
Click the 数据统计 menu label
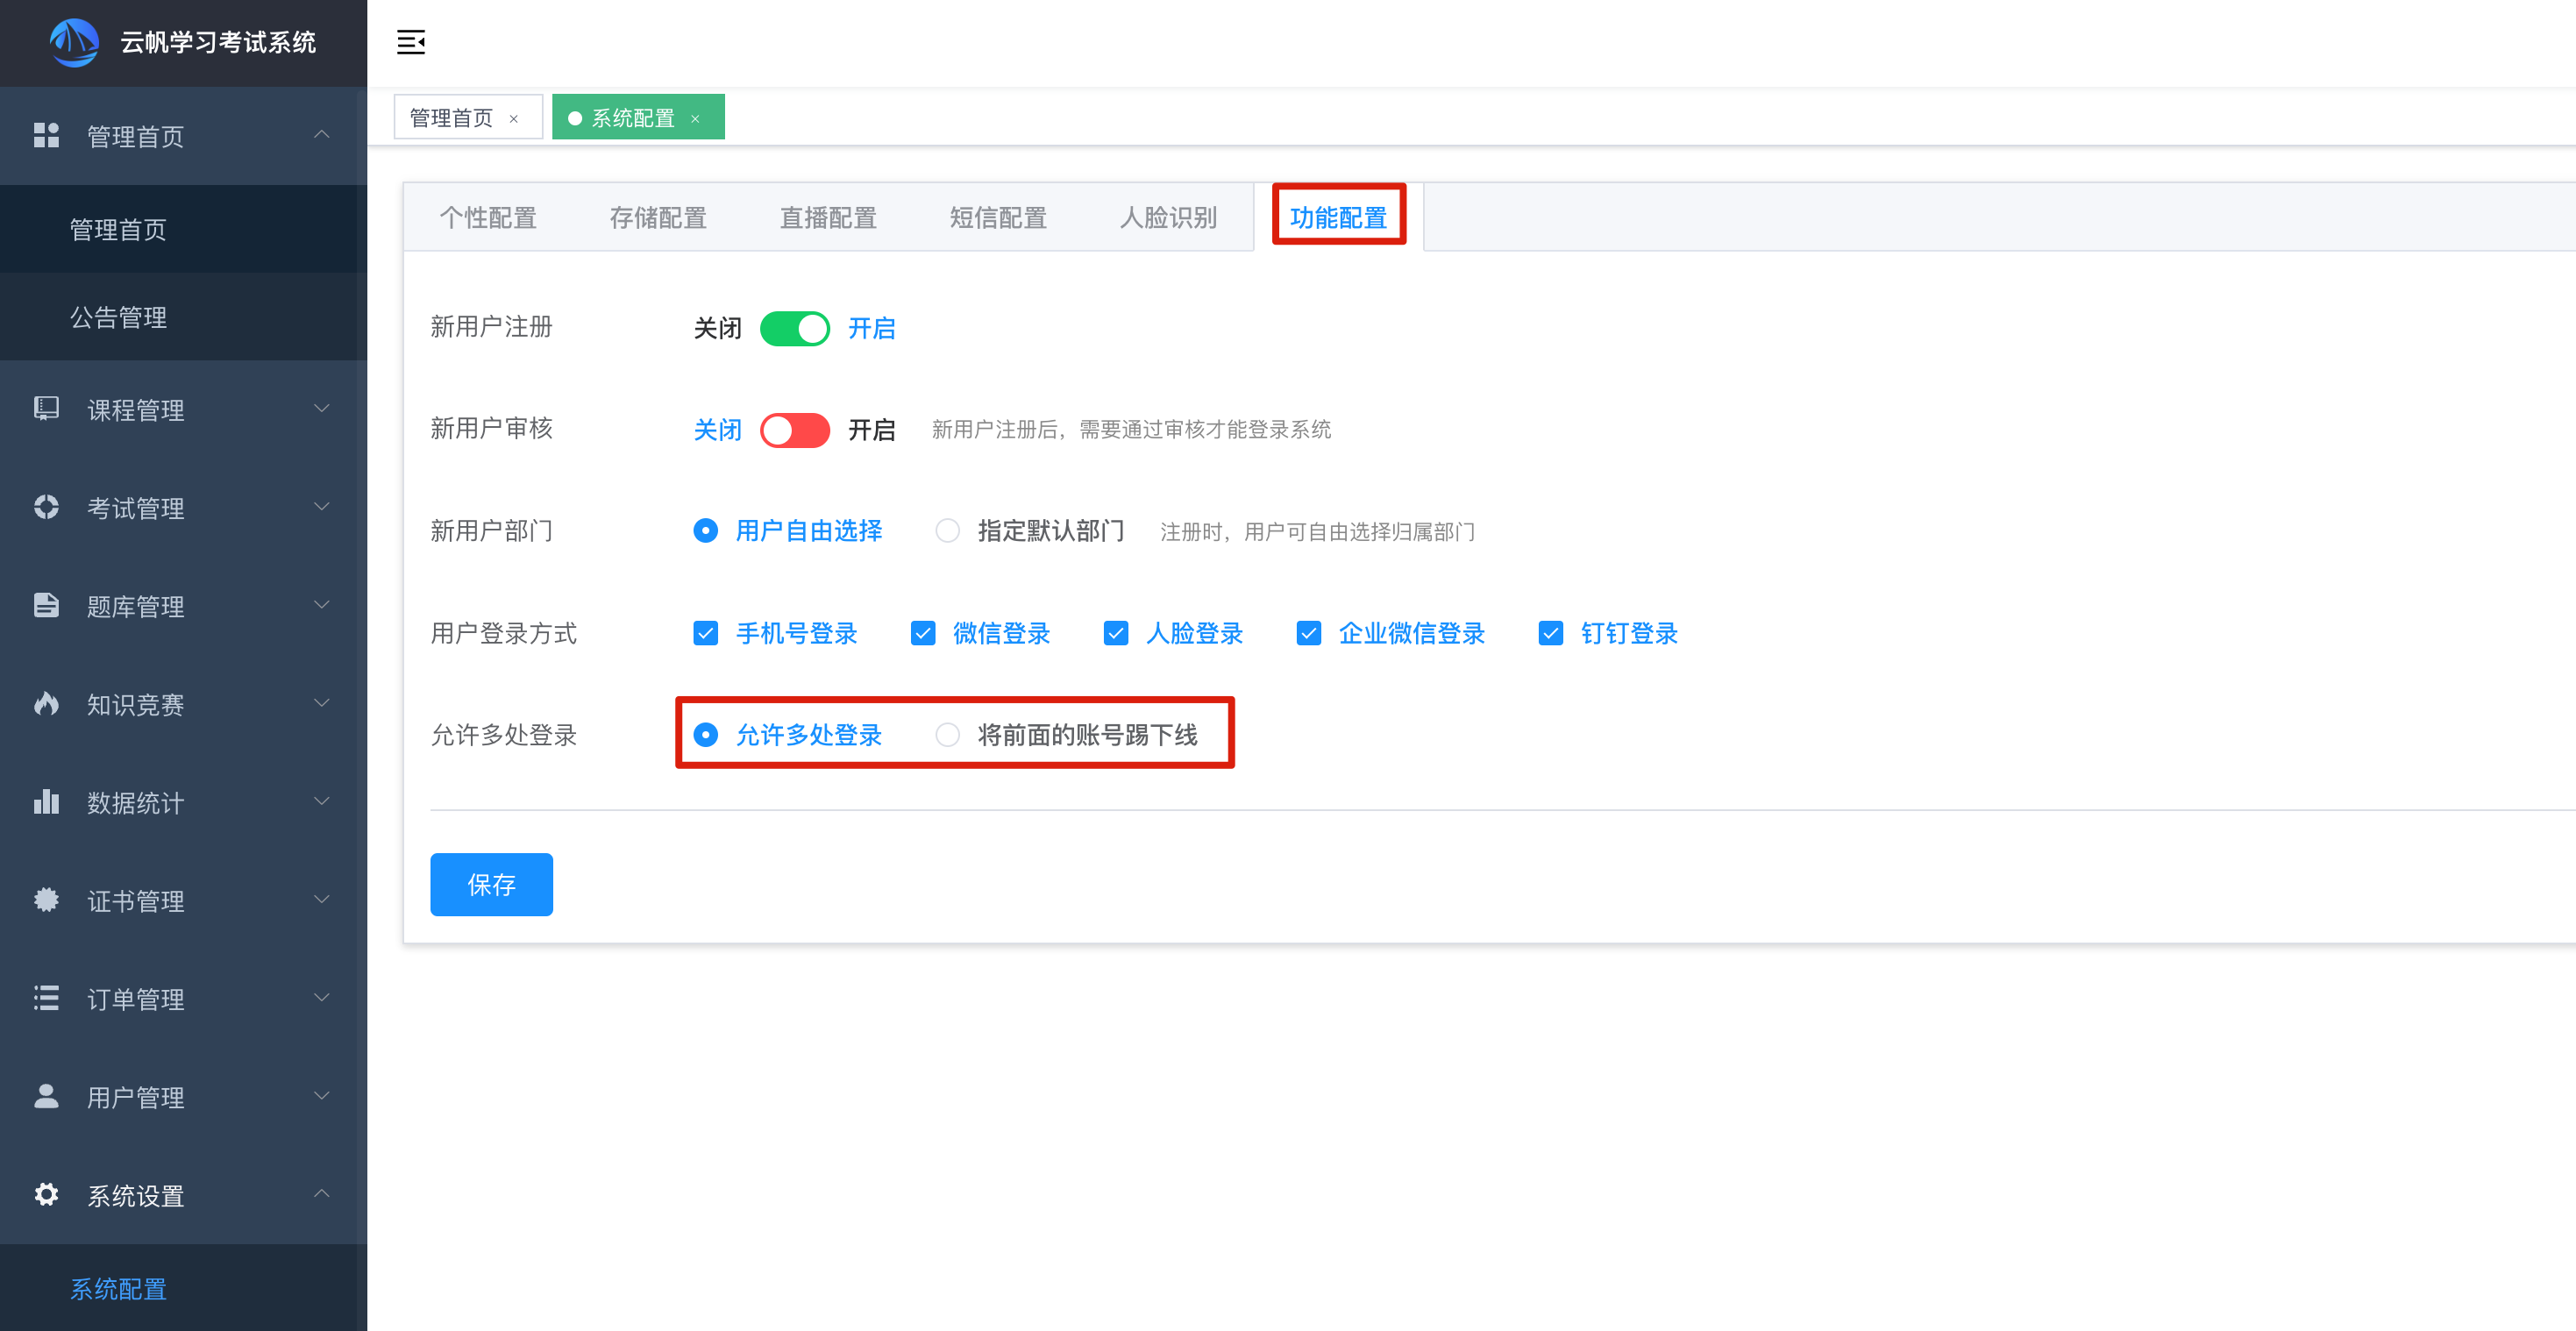136,803
